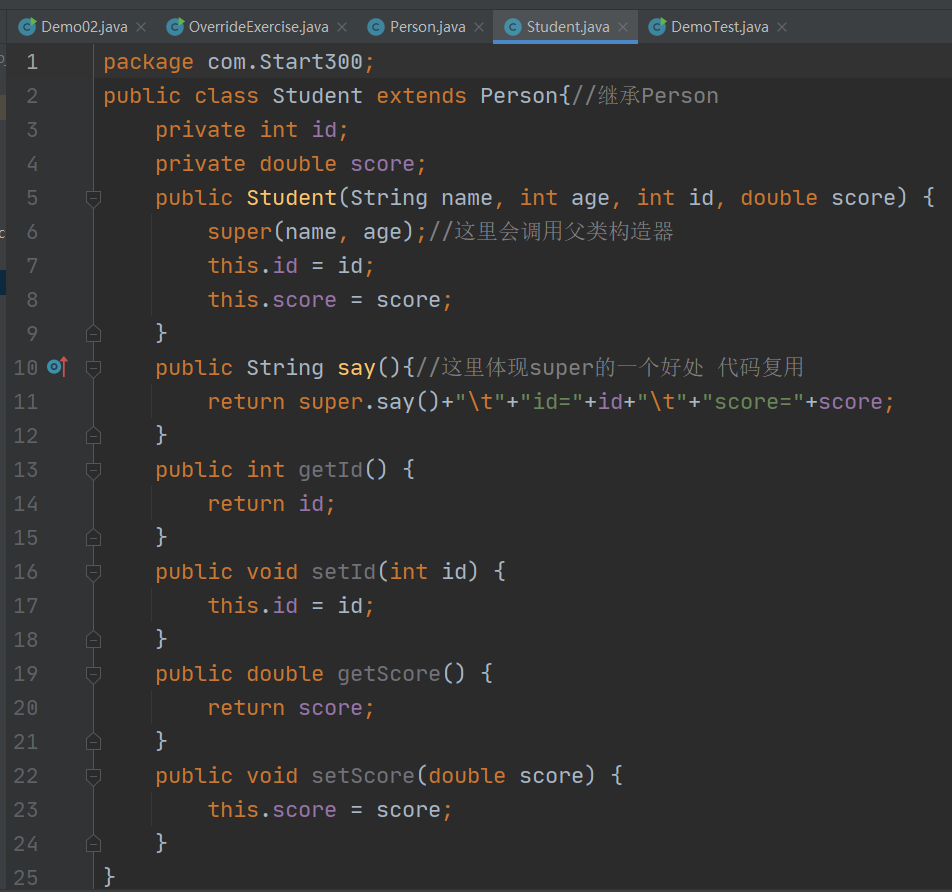952x892 pixels.
Task: Click line number 25 in the gutter
Action: pos(26,878)
